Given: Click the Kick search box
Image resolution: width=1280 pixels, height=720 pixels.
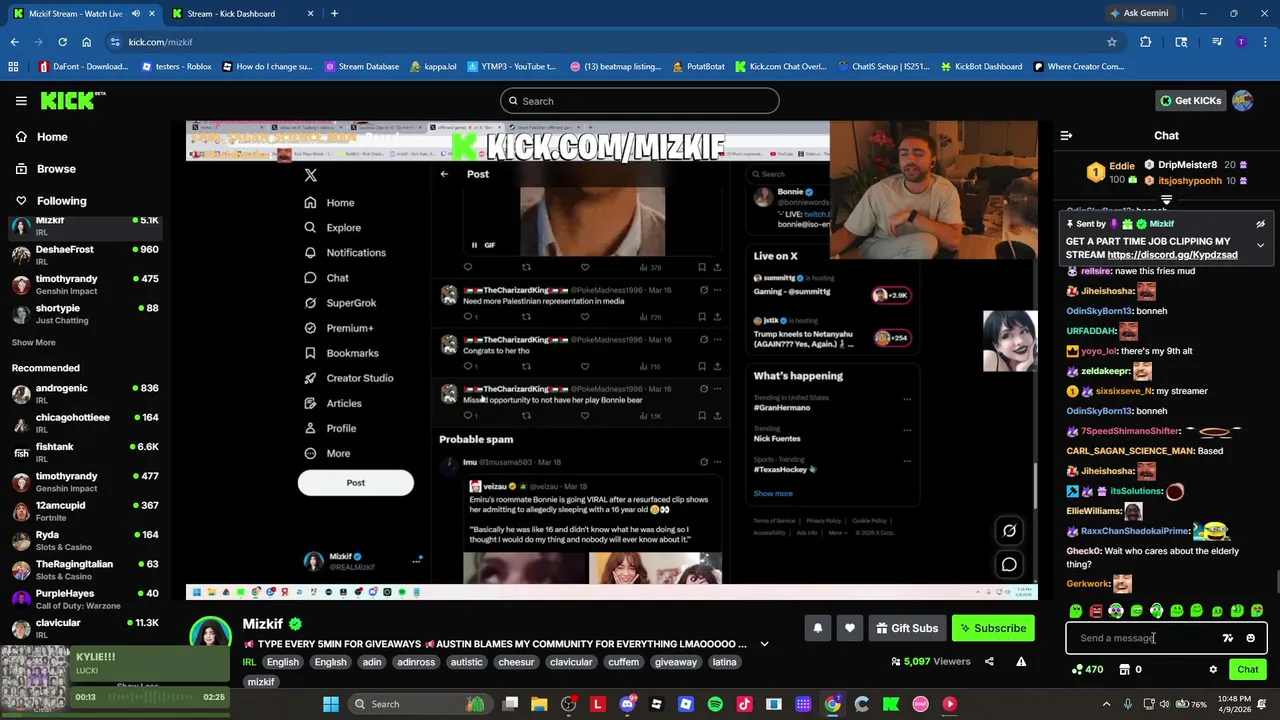Looking at the screenshot, I should pyautogui.click(x=639, y=101).
